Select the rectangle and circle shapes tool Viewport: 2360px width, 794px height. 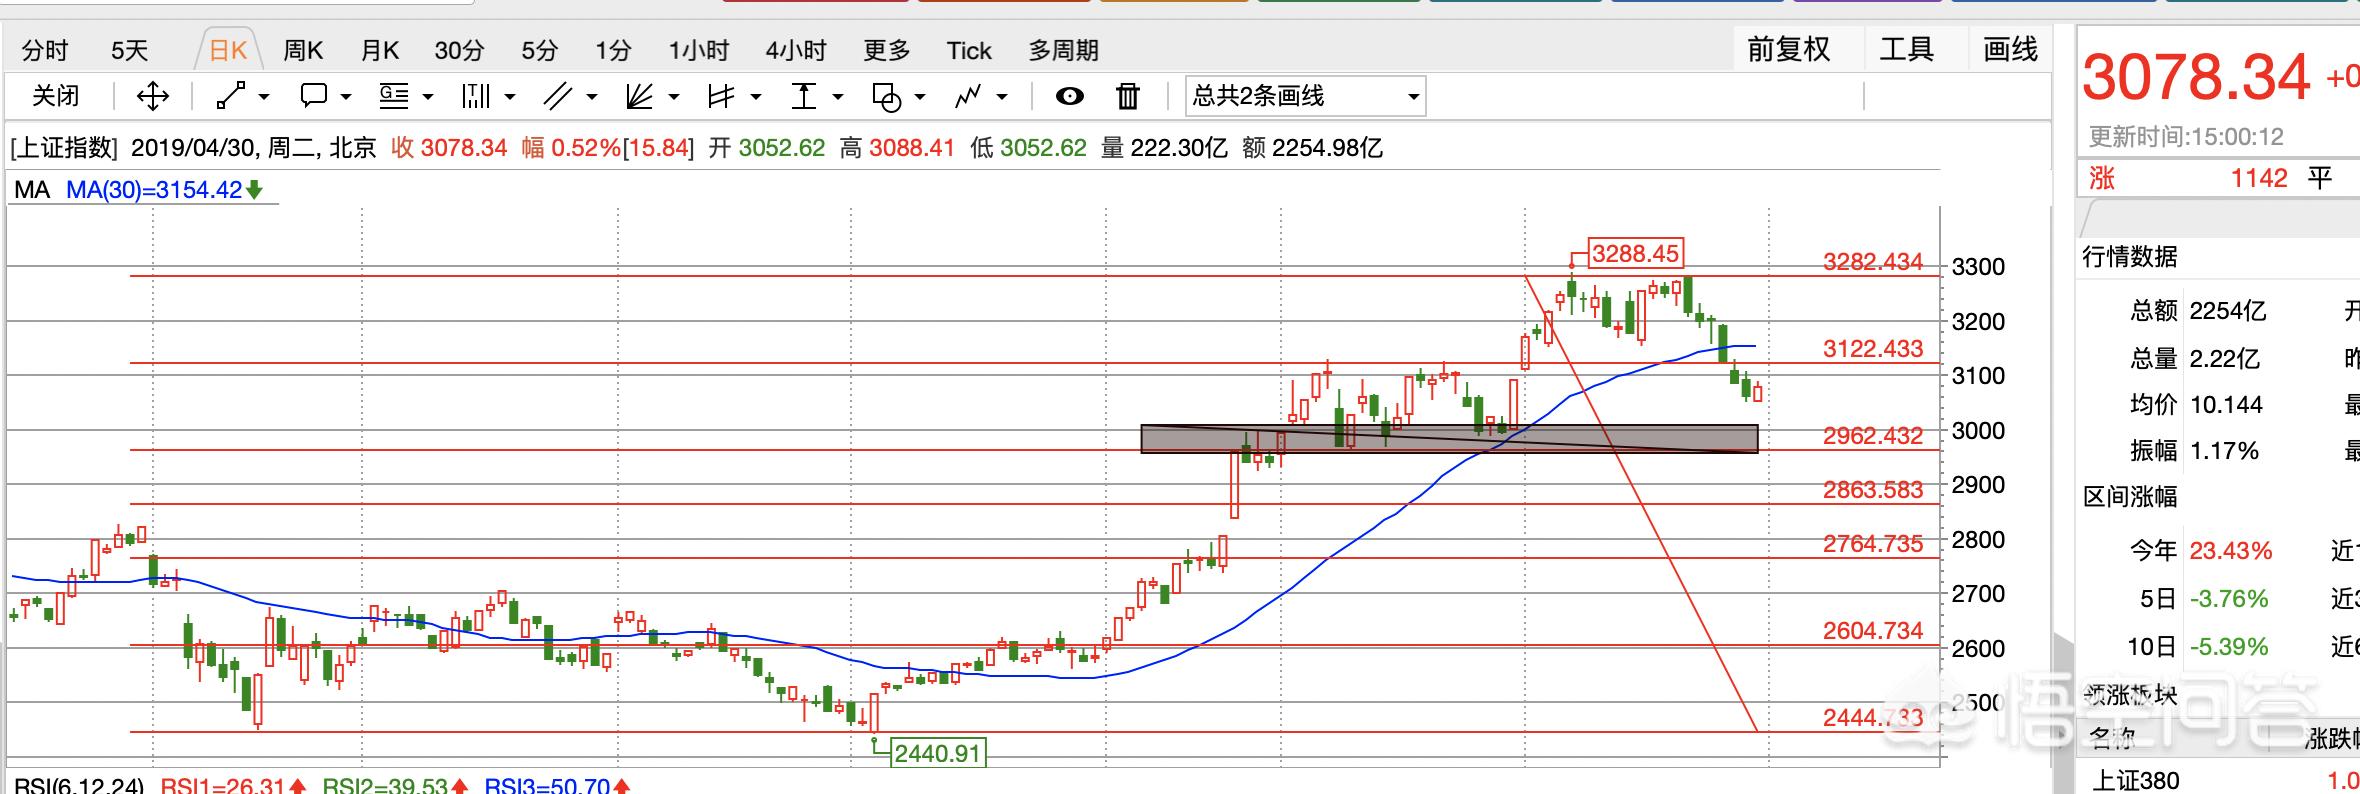886,96
